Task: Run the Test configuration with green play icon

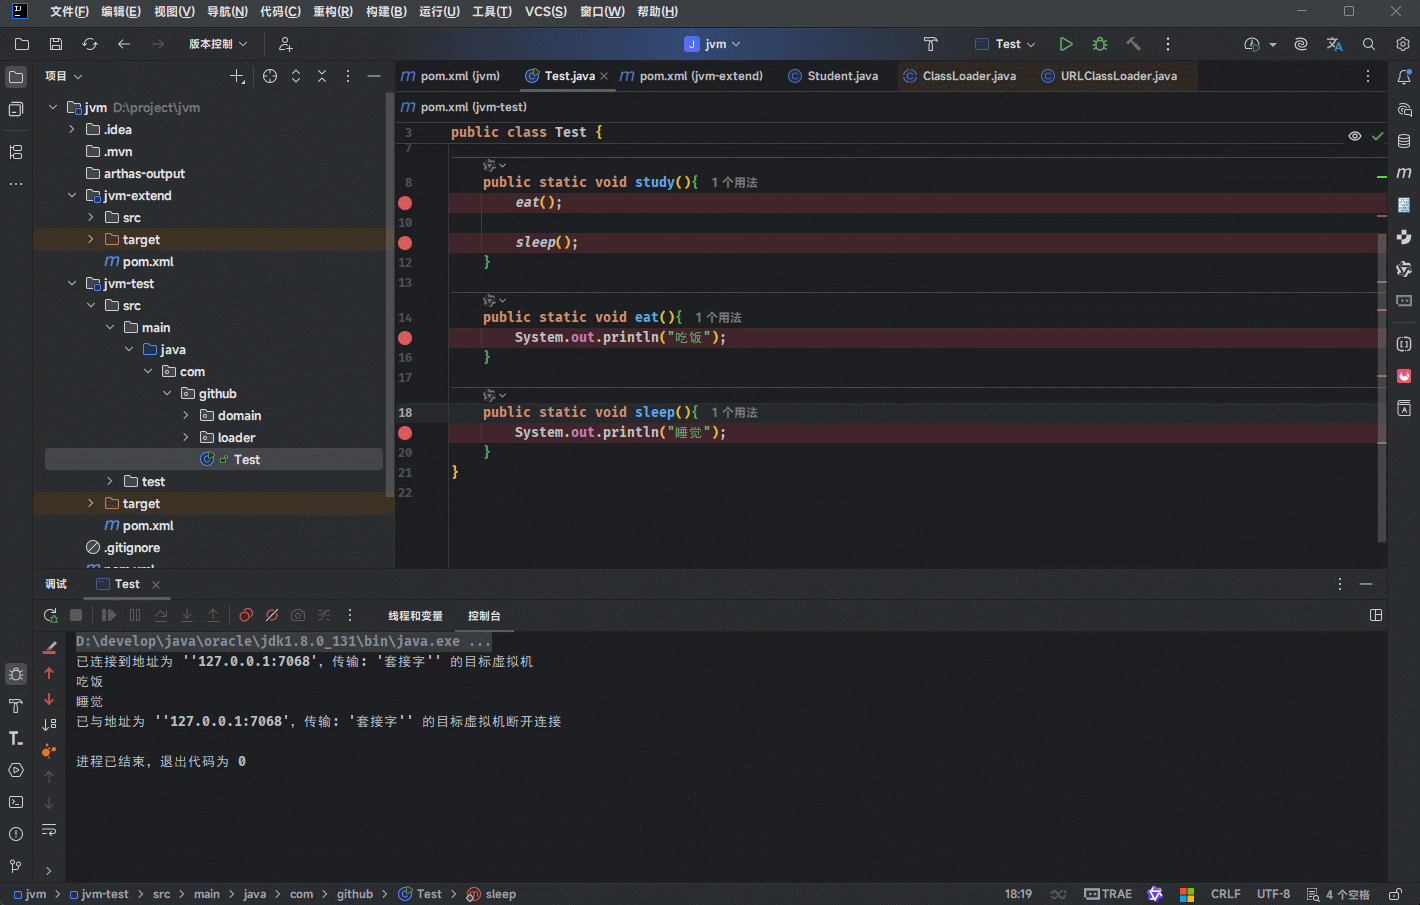Action: tap(1066, 44)
